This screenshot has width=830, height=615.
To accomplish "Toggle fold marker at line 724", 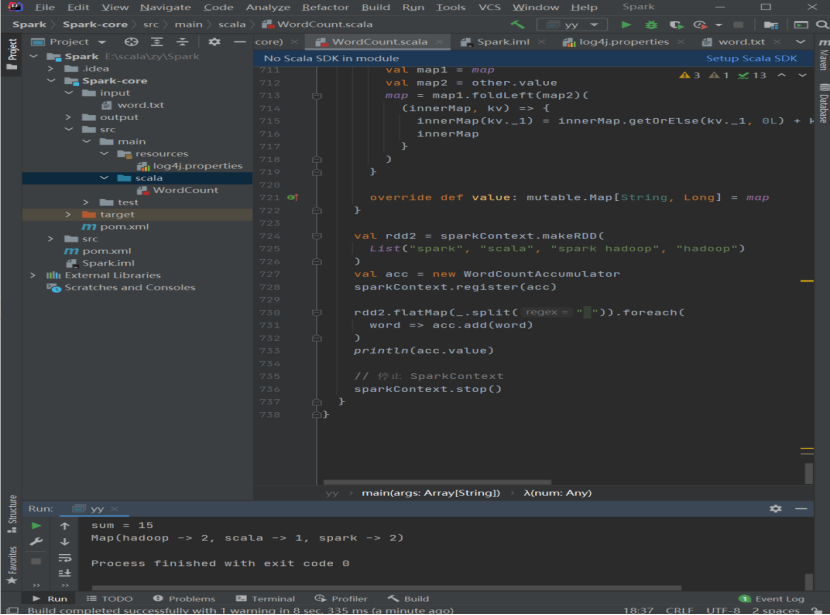I will pos(317,236).
